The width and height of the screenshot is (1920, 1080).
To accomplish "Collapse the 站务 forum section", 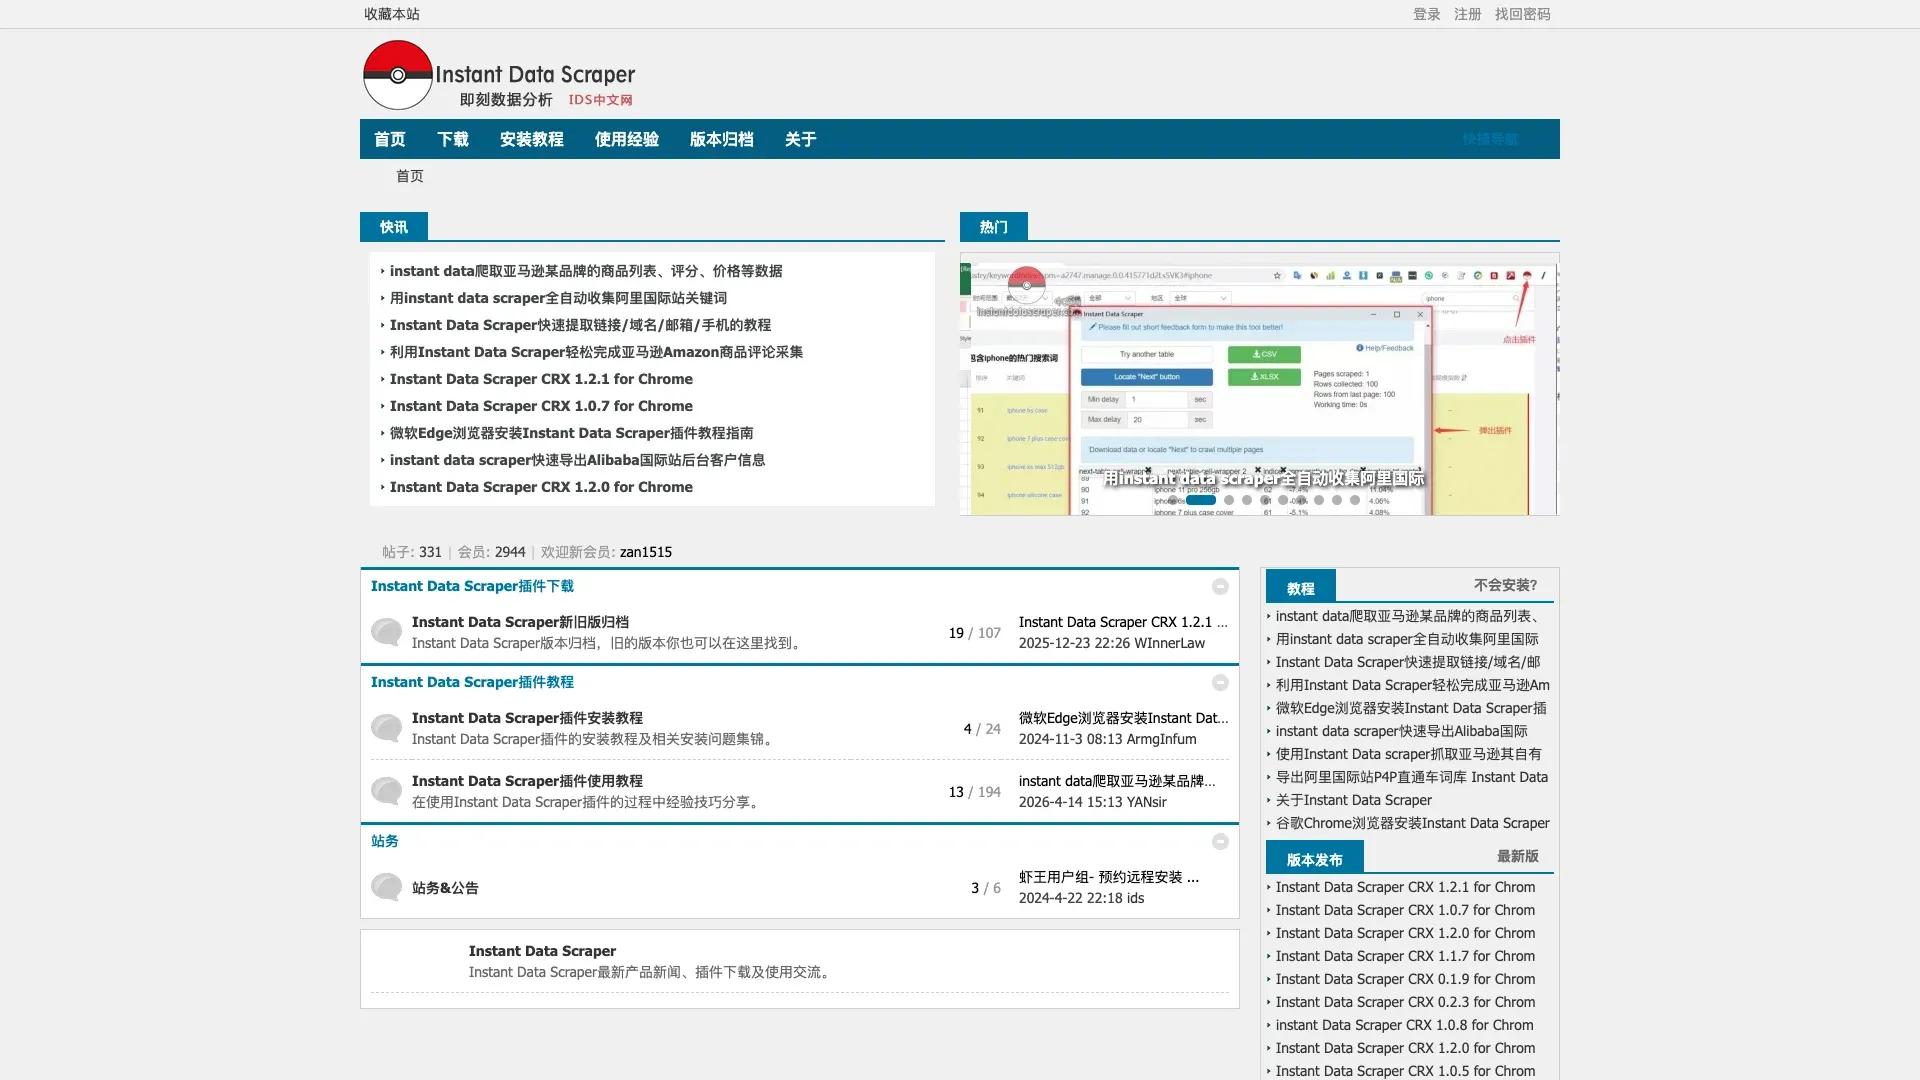I will [x=1220, y=842].
